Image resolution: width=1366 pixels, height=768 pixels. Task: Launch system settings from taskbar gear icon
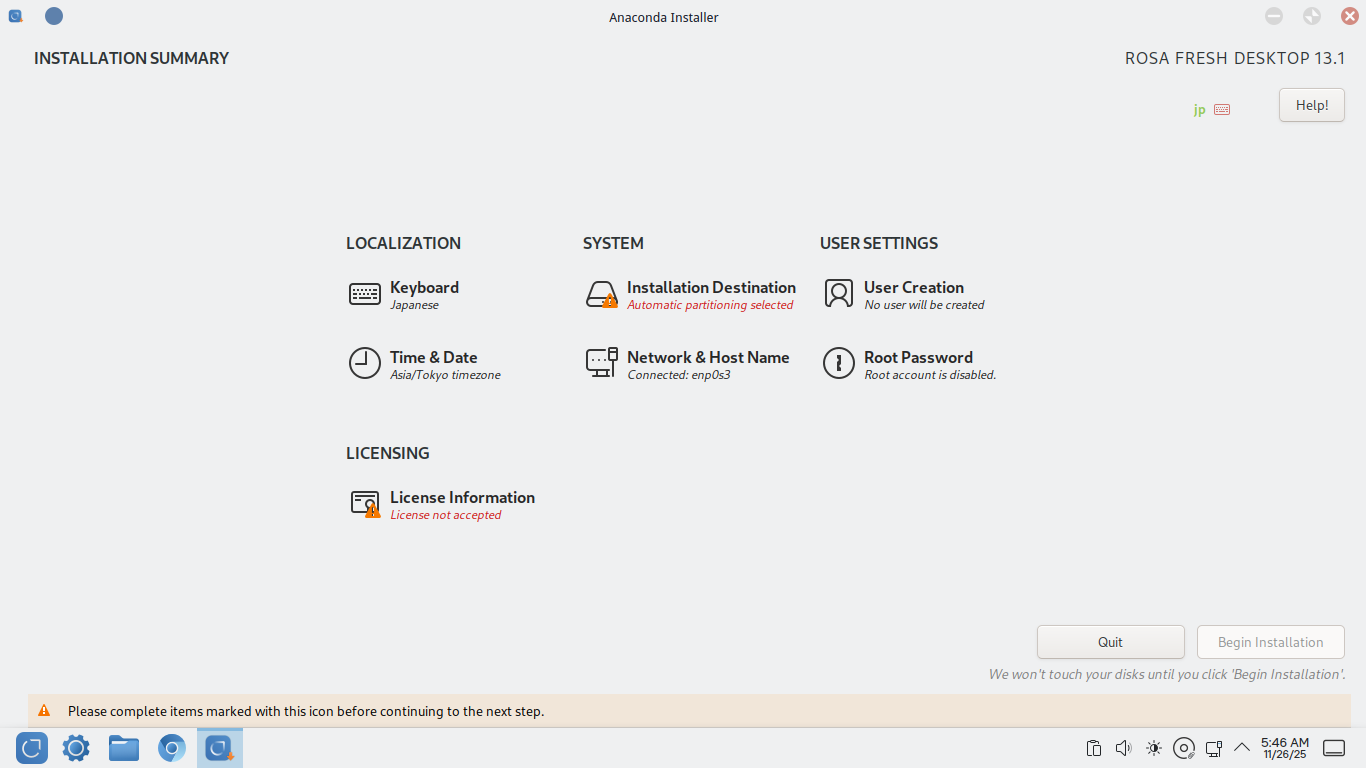coord(76,748)
